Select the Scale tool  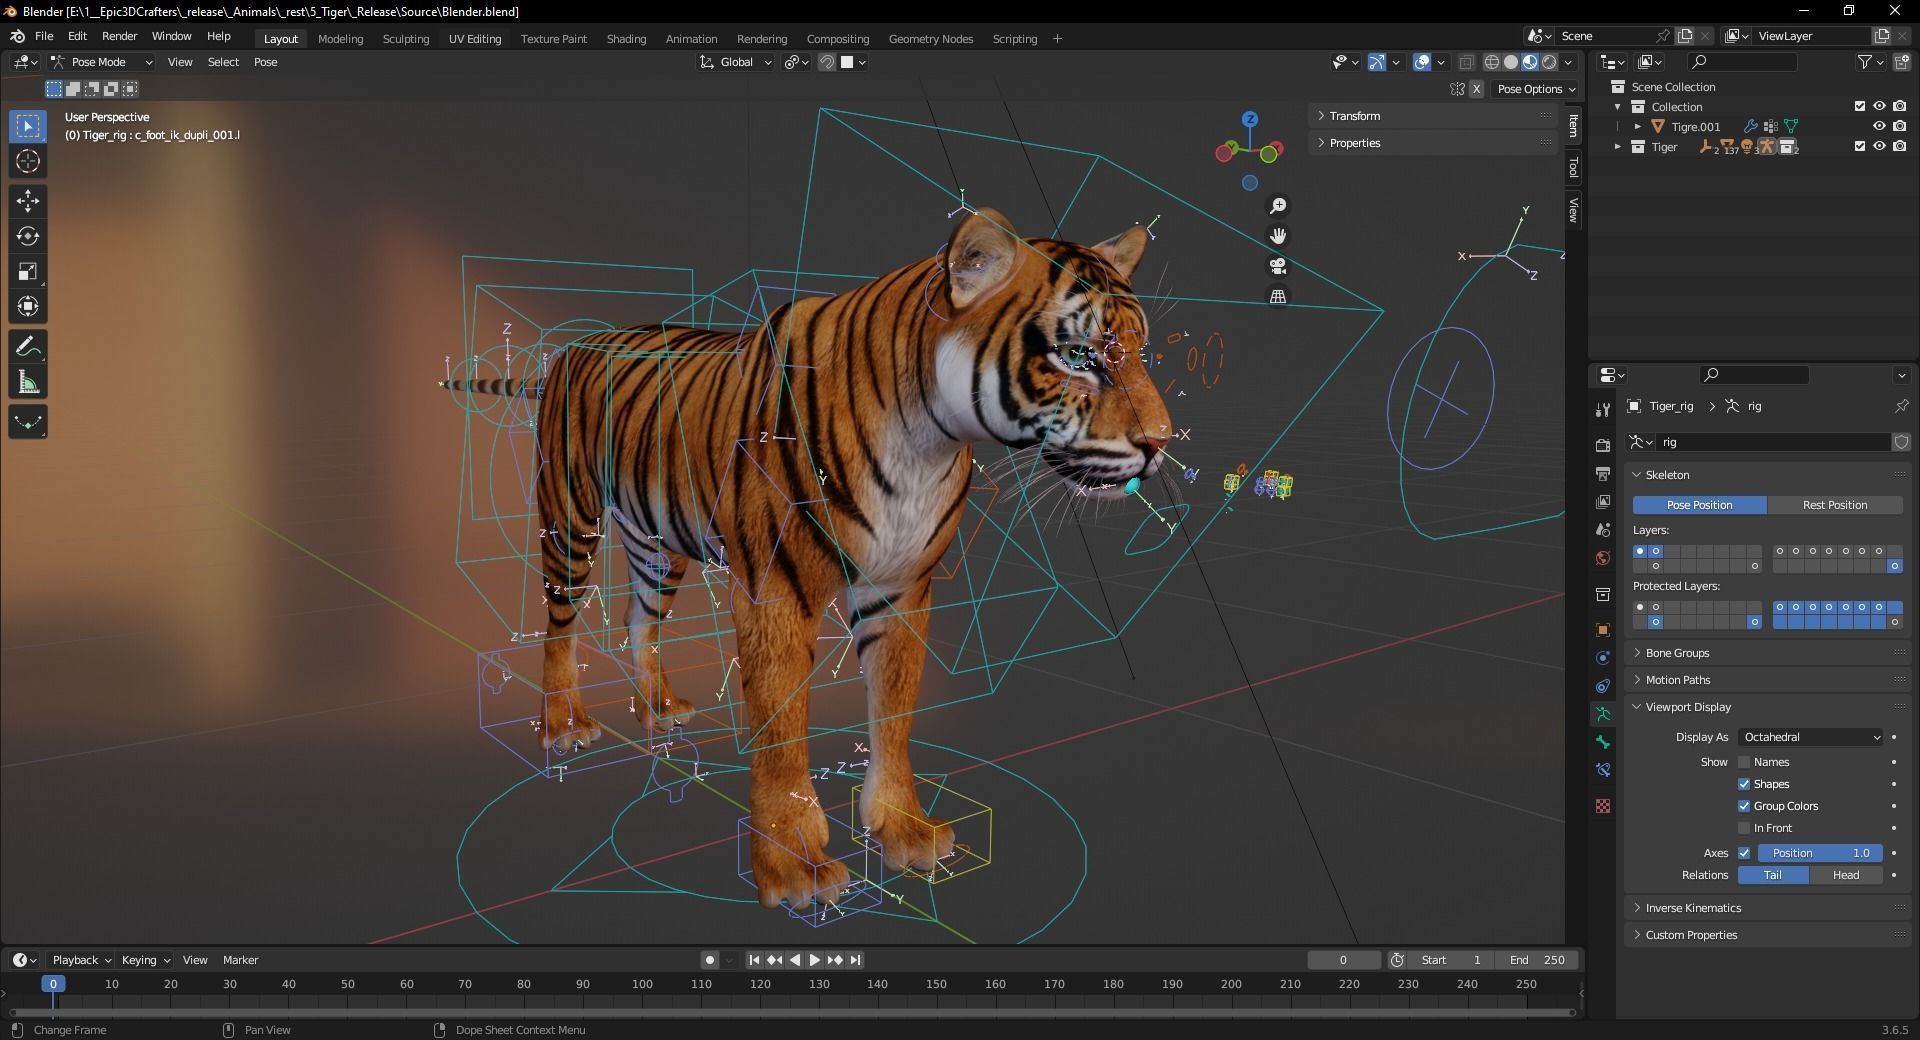pyautogui.click(x=28, y=271)
